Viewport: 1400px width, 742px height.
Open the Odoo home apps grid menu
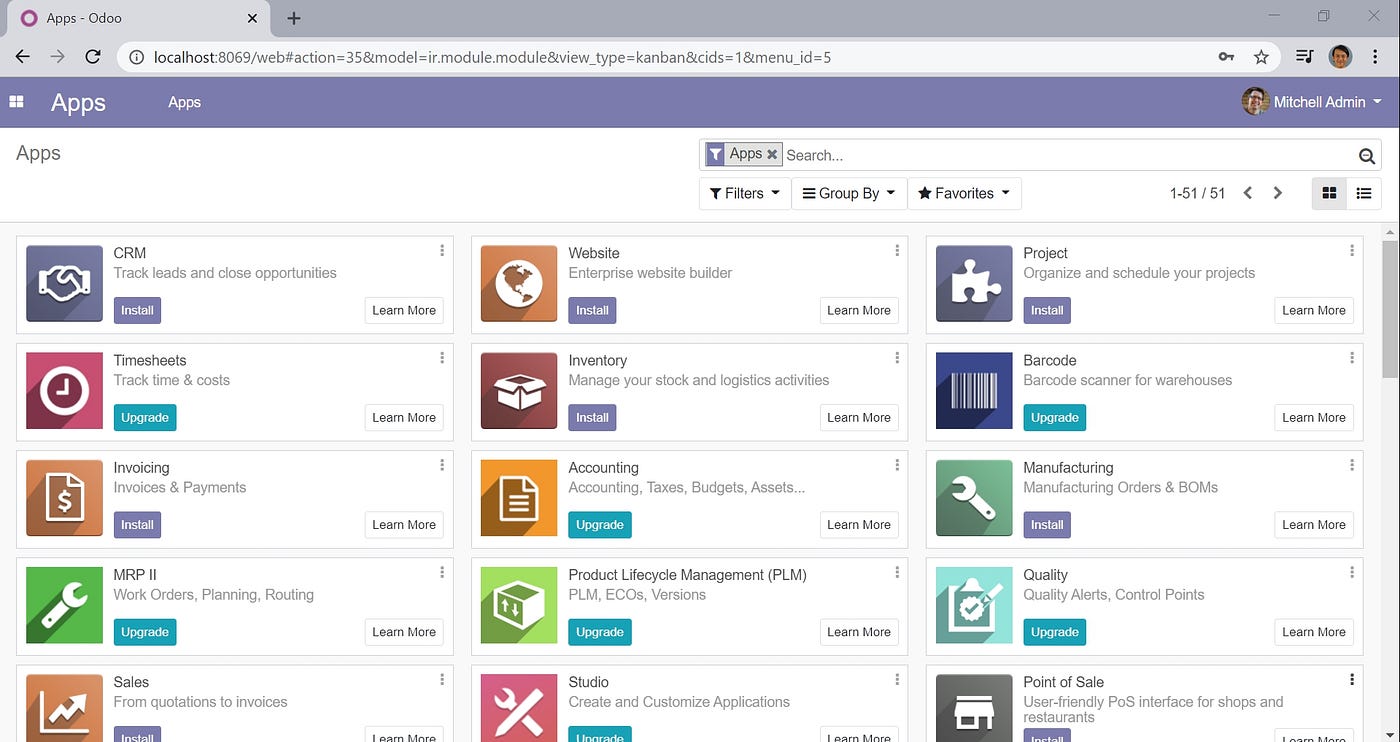(x=16, y=102)
